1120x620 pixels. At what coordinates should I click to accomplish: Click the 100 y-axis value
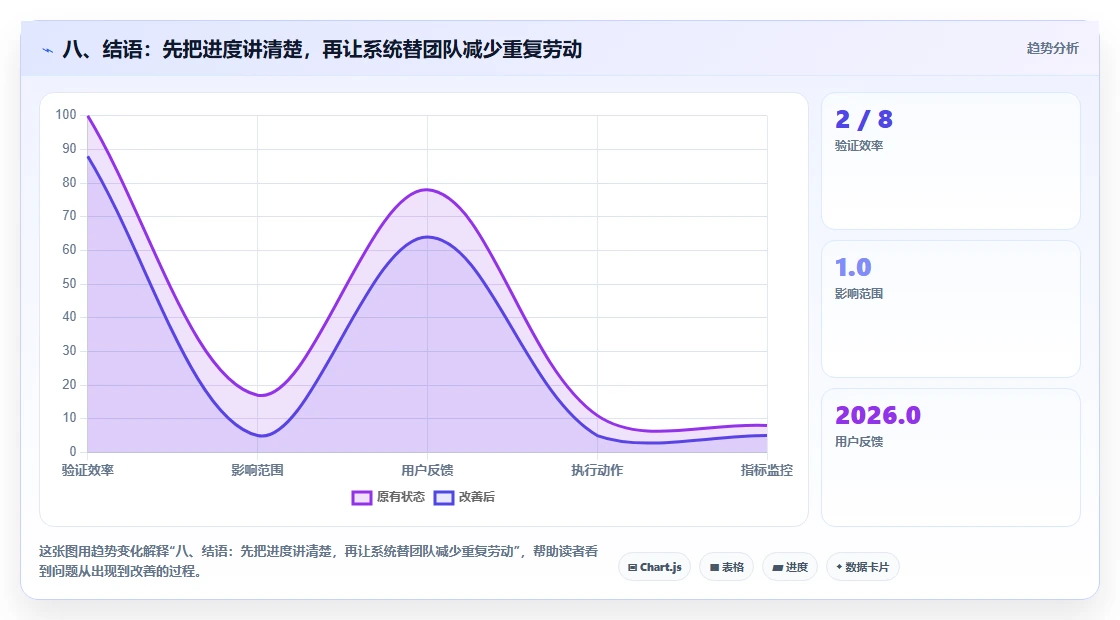click(x=66, y=115)
